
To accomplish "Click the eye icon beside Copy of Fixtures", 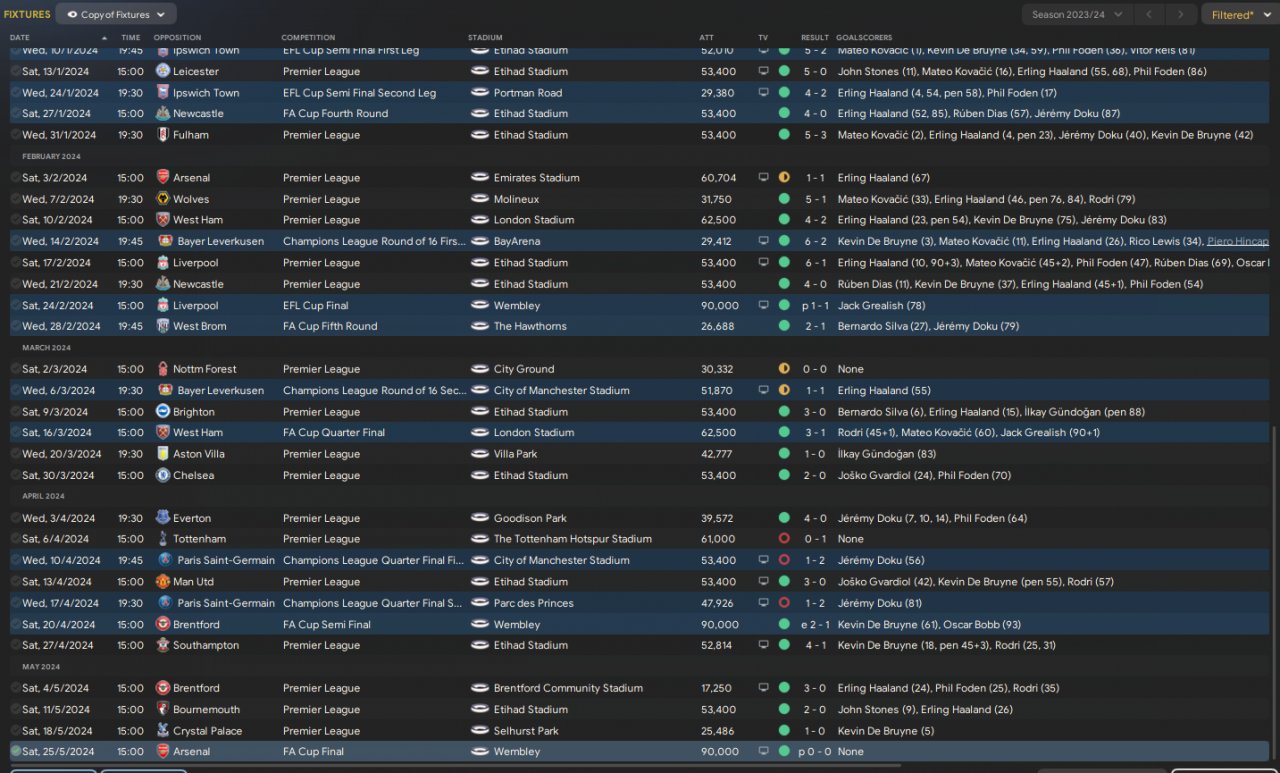I will pos(72,15).
